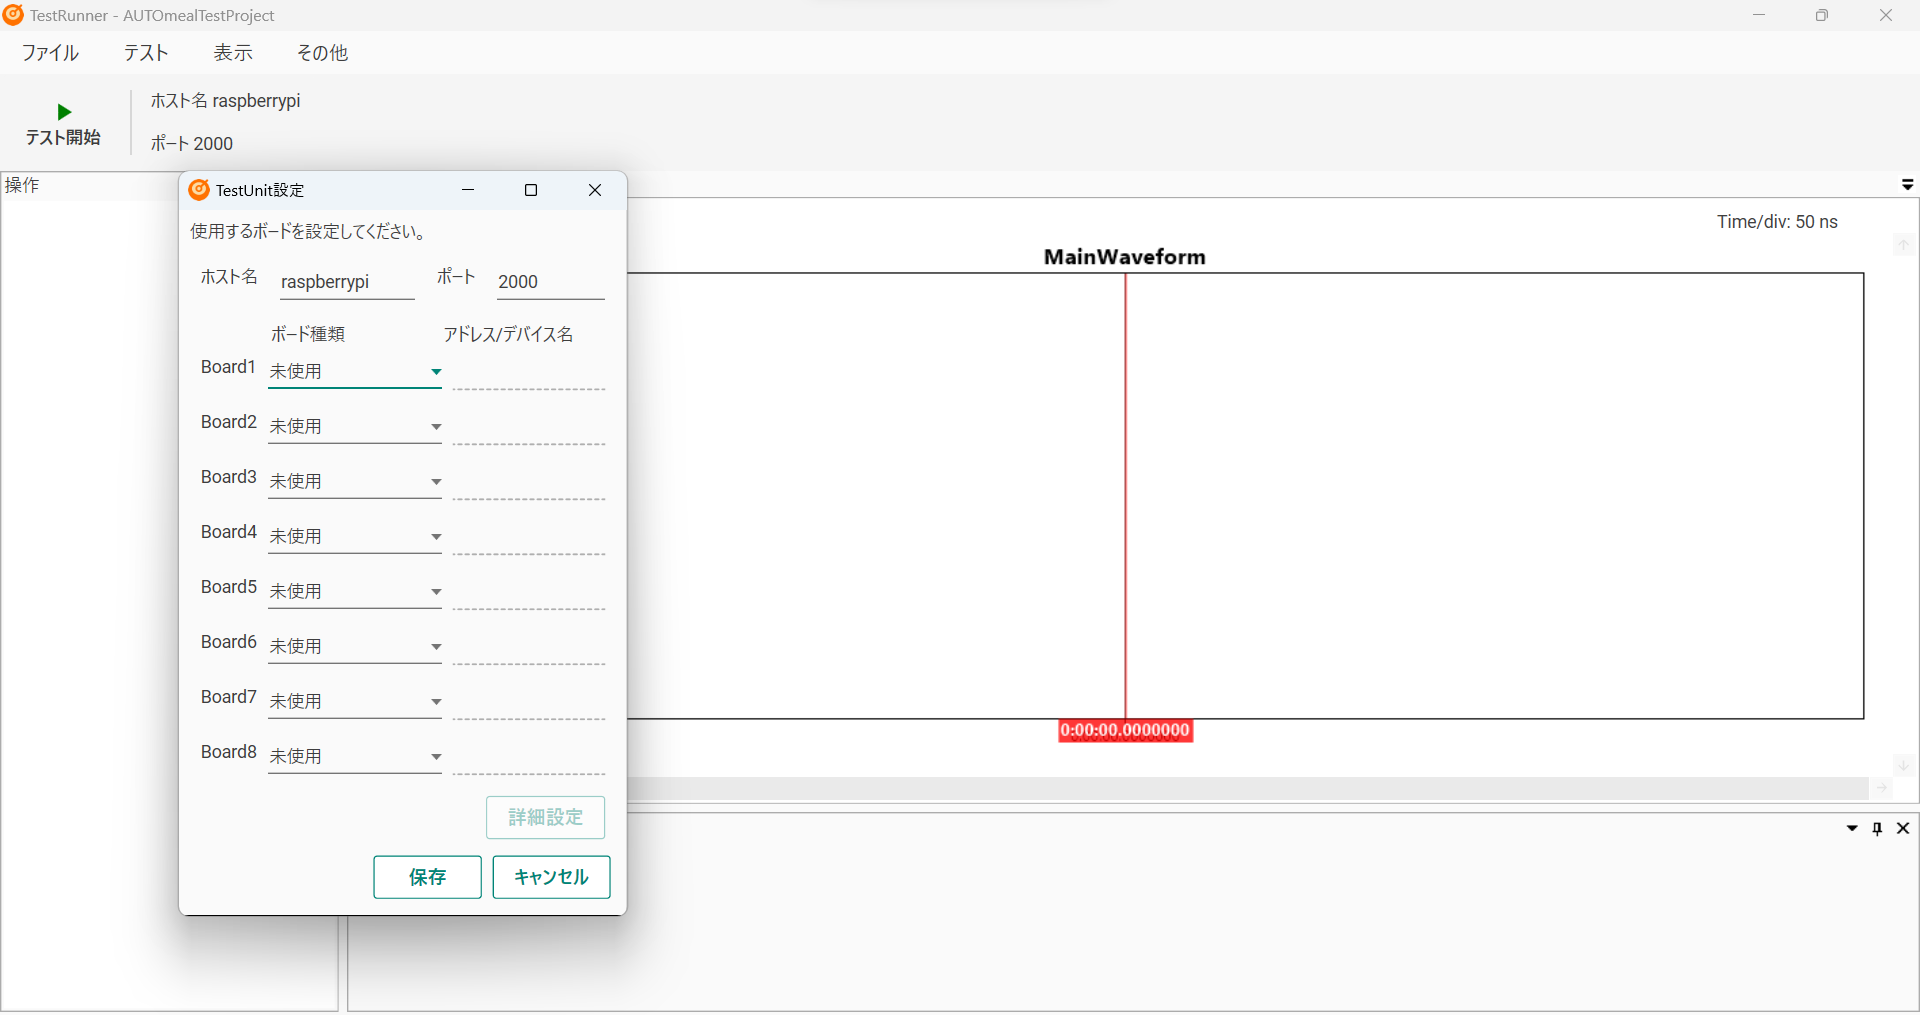Minimize the TestUnit設定 dialog
The image size is (1920, 1015).
pyautogui.click(x=468, y=190)
